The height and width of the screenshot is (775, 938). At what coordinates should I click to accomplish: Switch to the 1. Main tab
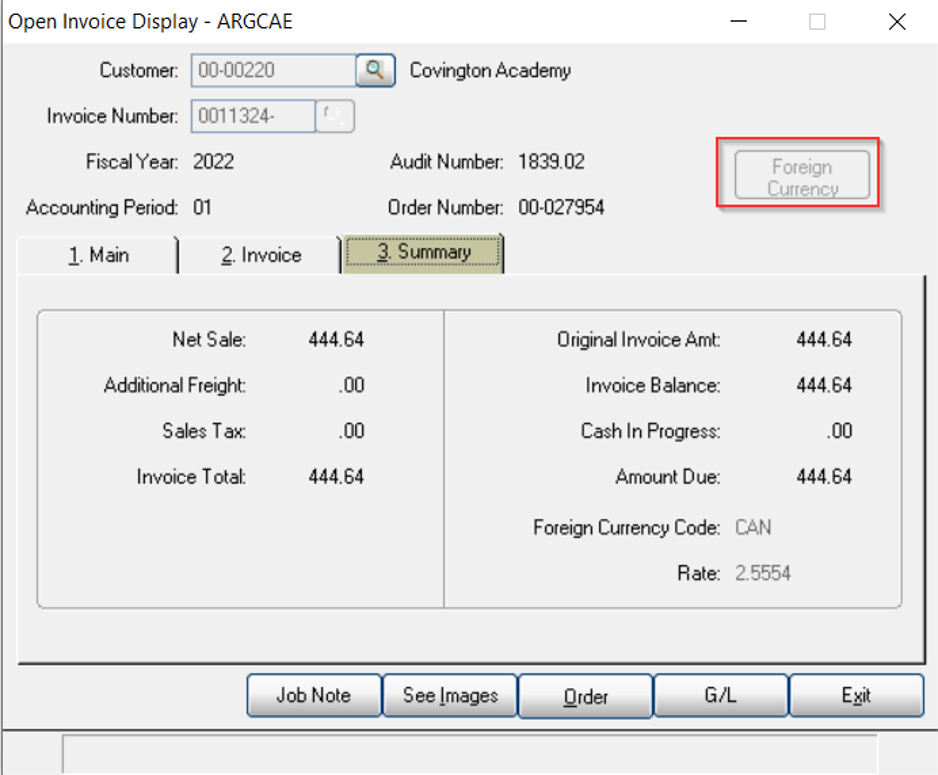pyautogui.click(x=98, y=255)
